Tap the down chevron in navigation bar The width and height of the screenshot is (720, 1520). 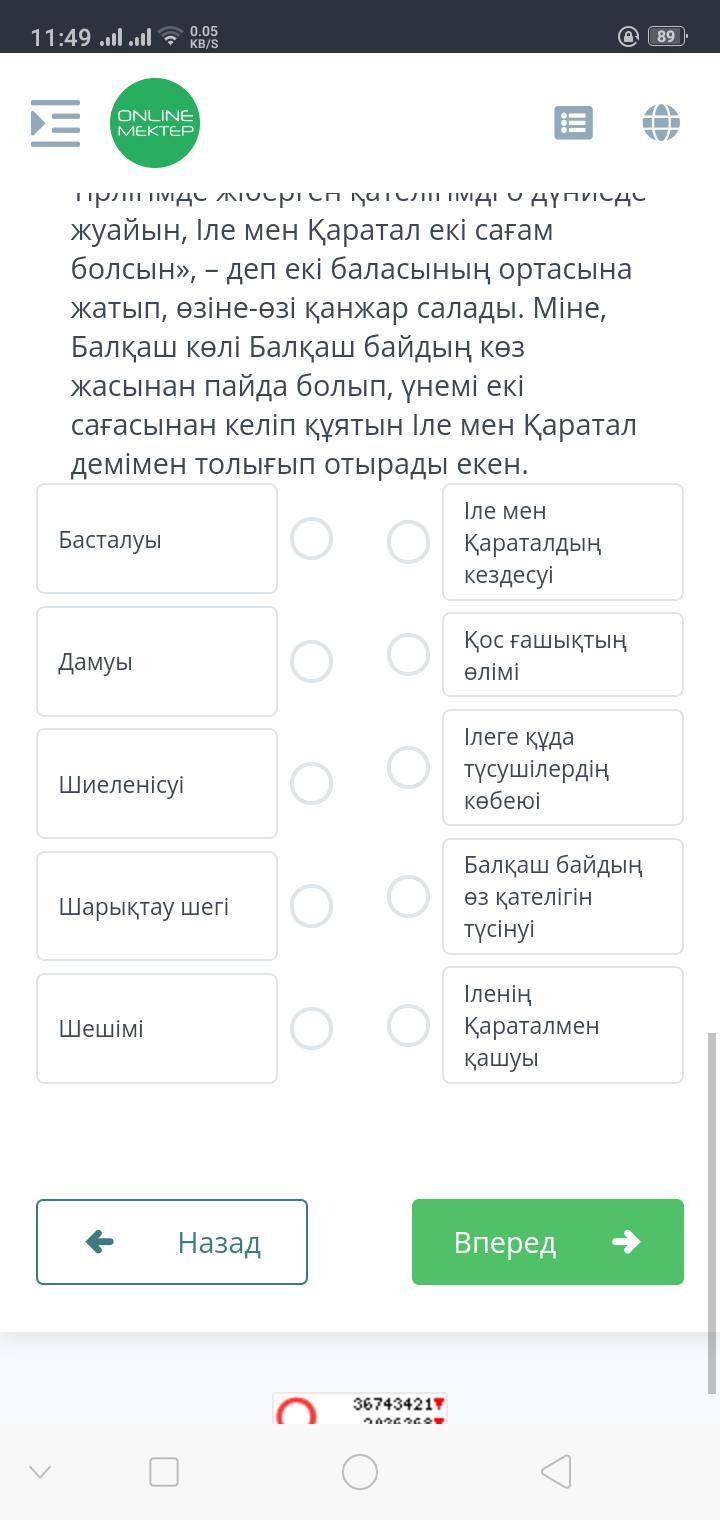click(x=40, y=1471)
